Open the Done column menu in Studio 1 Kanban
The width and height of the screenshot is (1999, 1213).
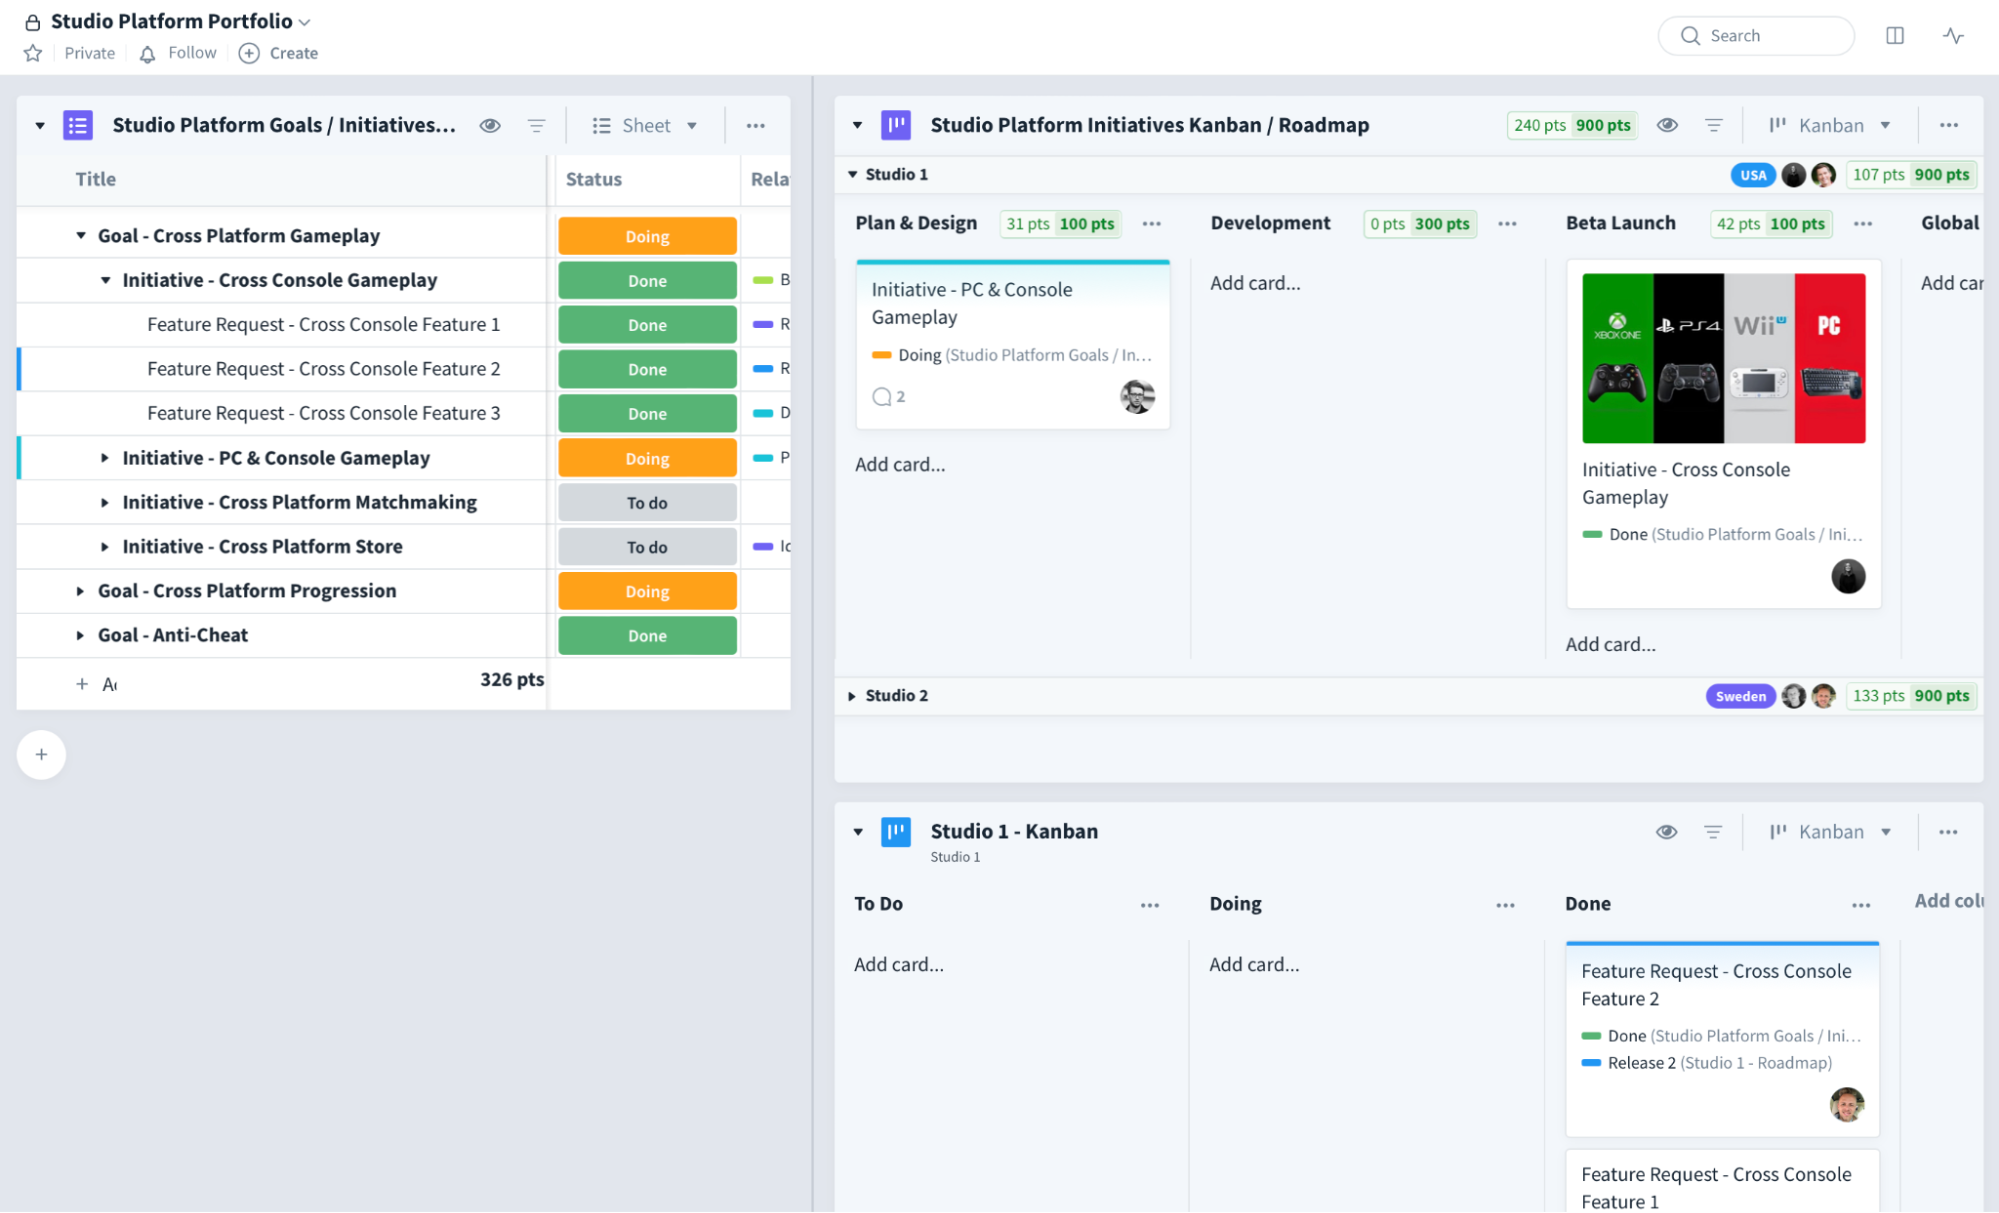tap(1861, 904)
